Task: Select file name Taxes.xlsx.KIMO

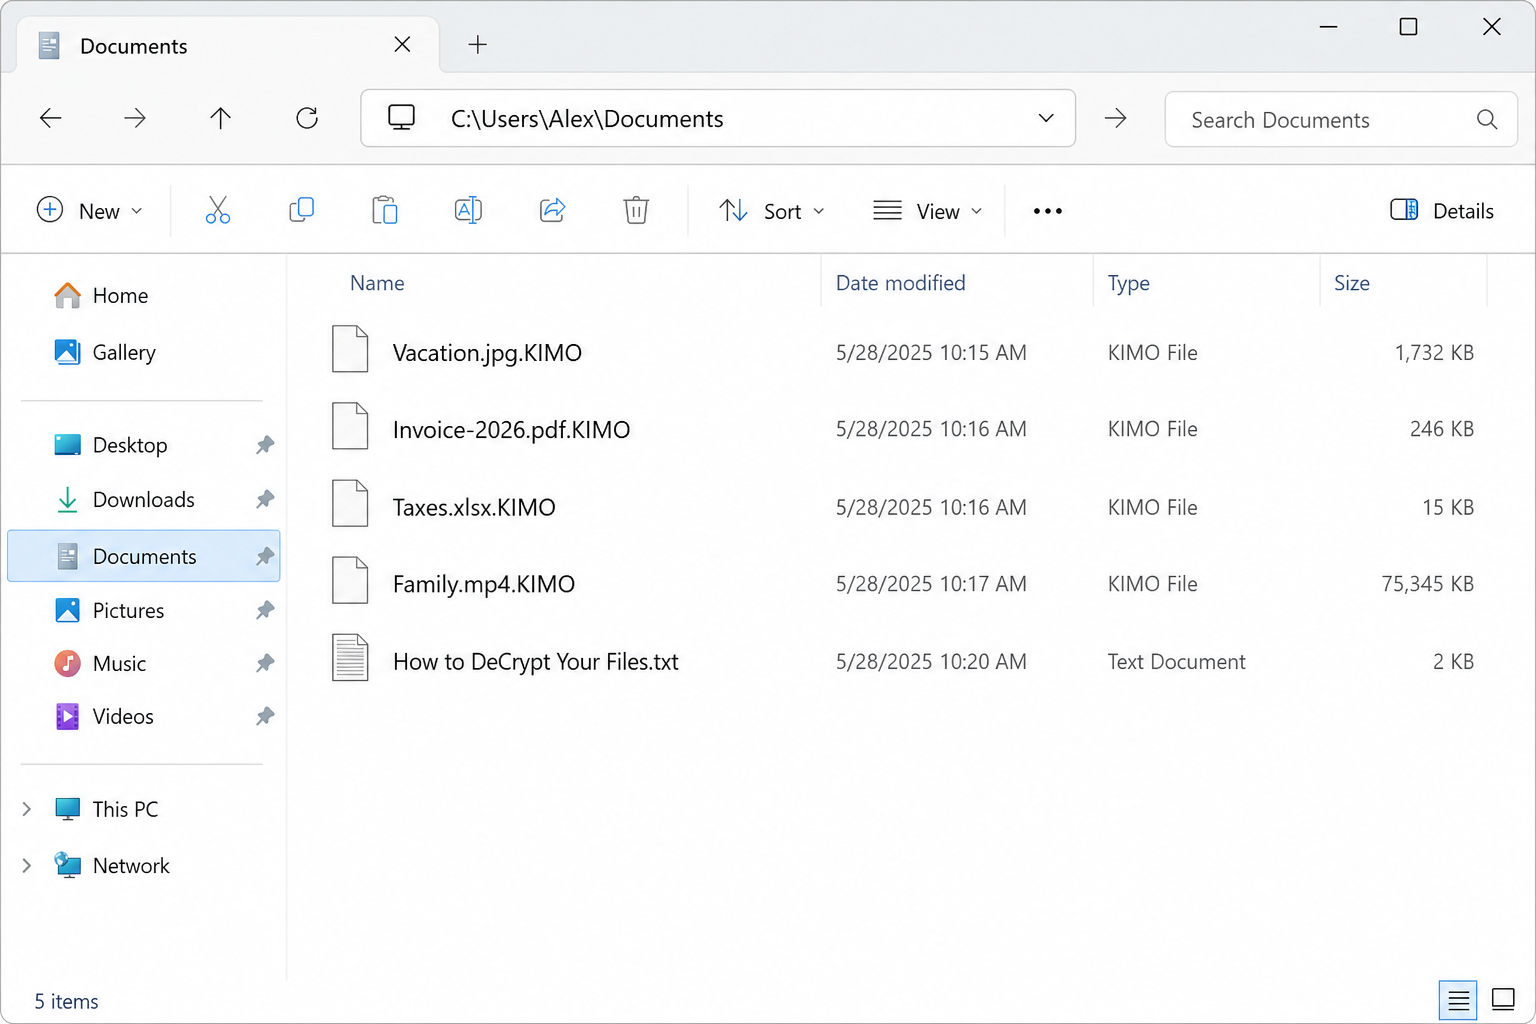Action: tap(474, 507)
